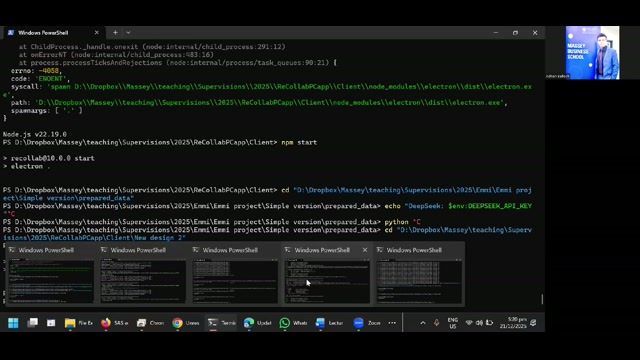This screenshot has width=640, height=360.
Task: Select the second Windows PowerShell preview thumbnail
Action: tap(143, 275)
